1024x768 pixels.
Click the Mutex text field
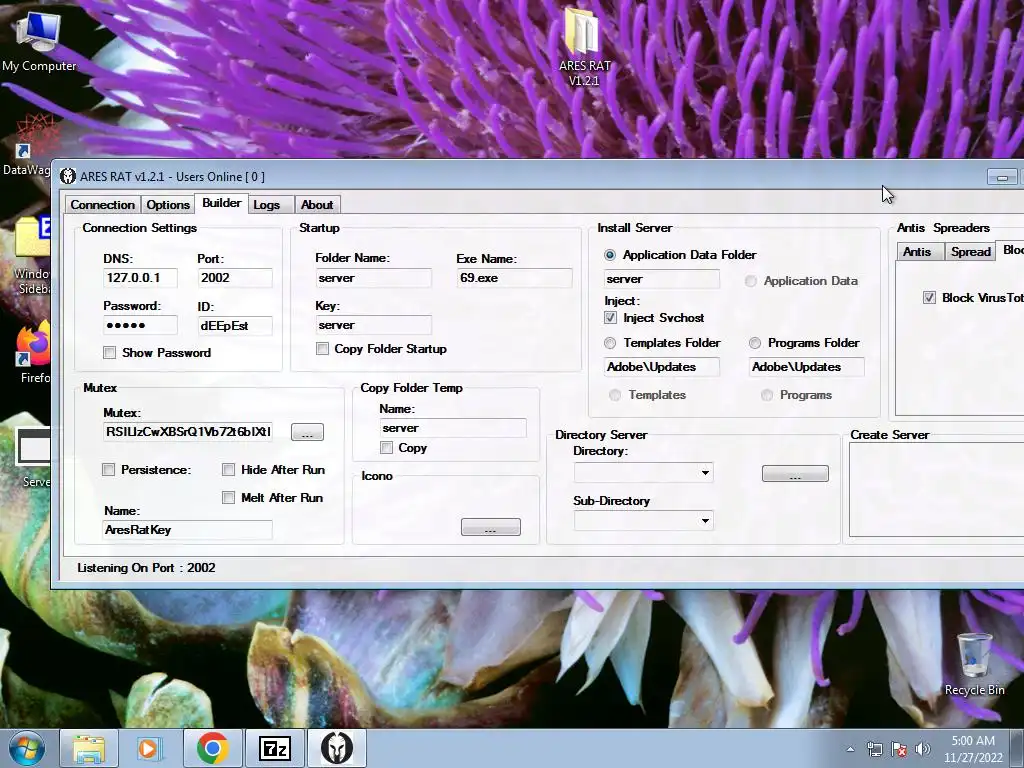coord(188,432)
